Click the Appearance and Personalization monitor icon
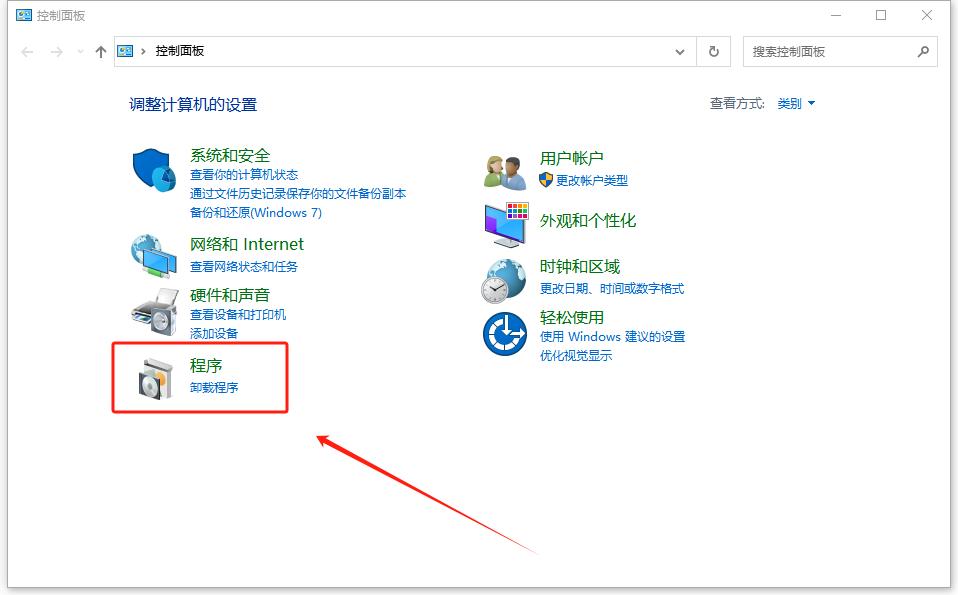 click(505, 224)
